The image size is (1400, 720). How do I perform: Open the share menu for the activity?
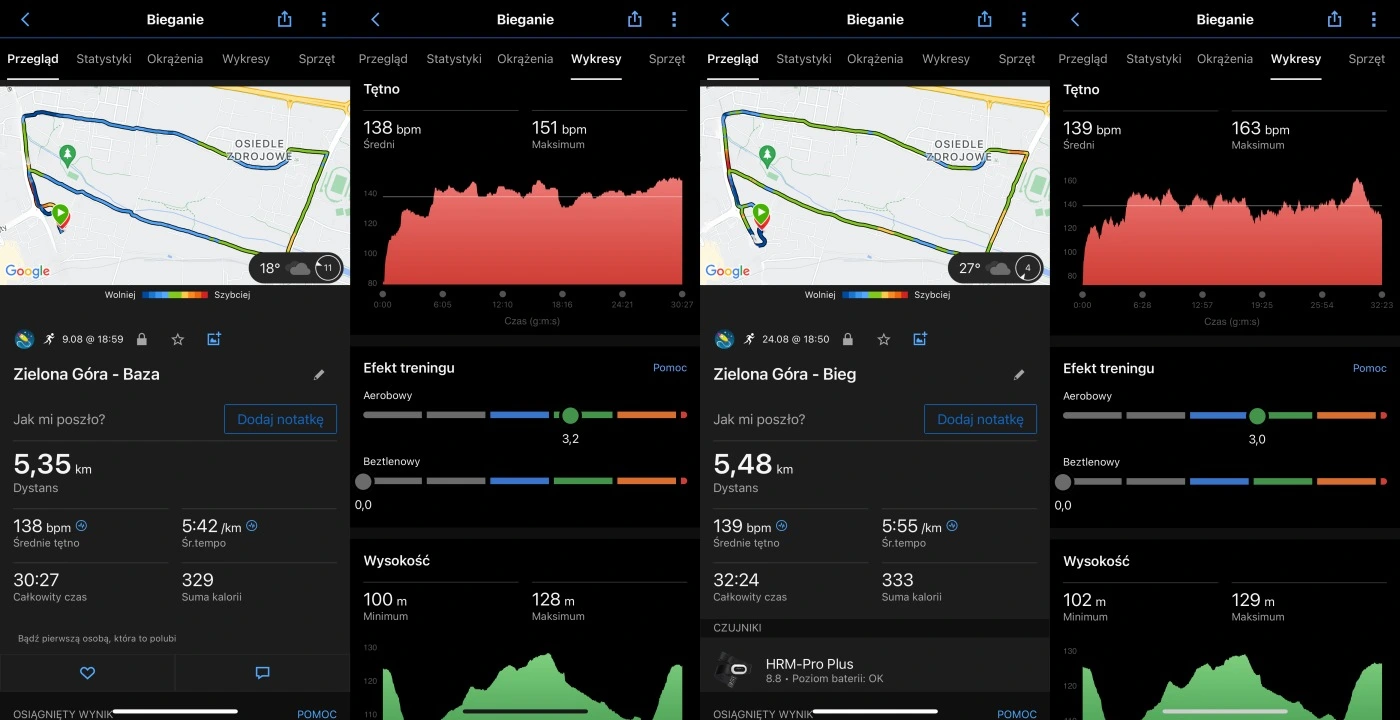[284, 18]
